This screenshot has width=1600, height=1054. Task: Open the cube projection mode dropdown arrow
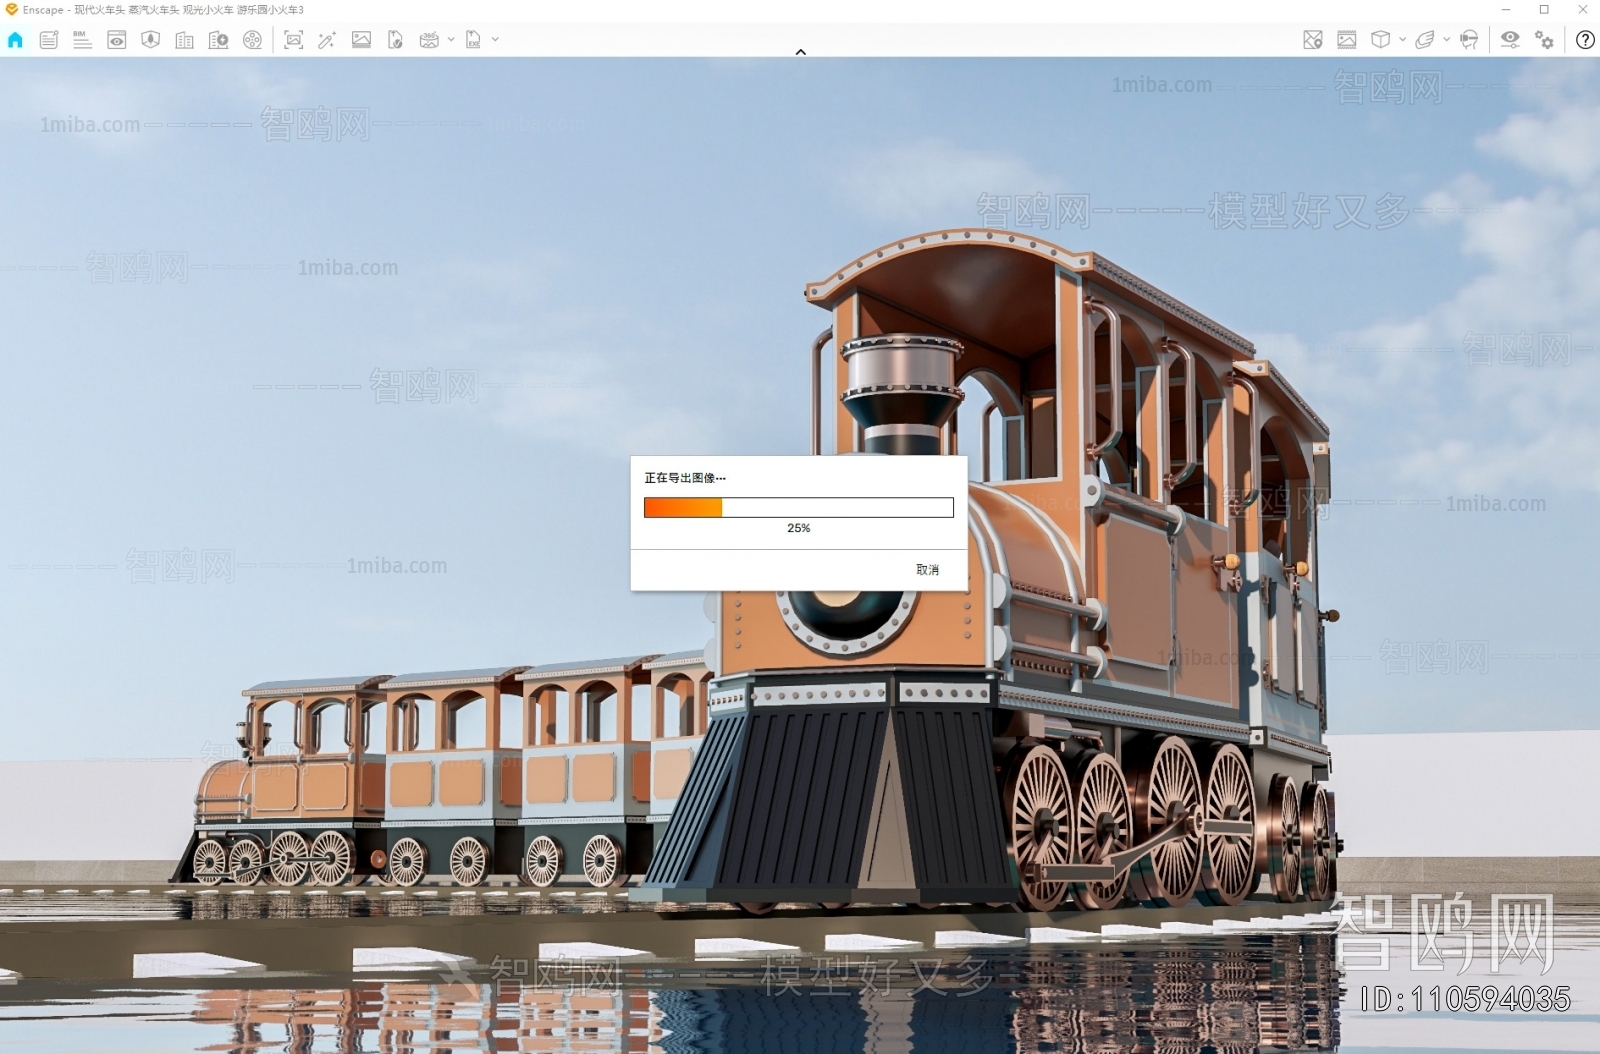(x=1402, y=40)
